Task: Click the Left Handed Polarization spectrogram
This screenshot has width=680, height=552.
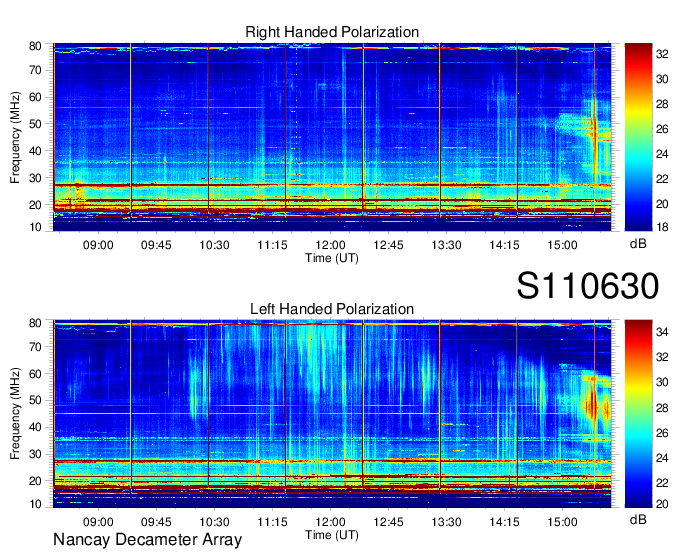Action: pos(332,414)
